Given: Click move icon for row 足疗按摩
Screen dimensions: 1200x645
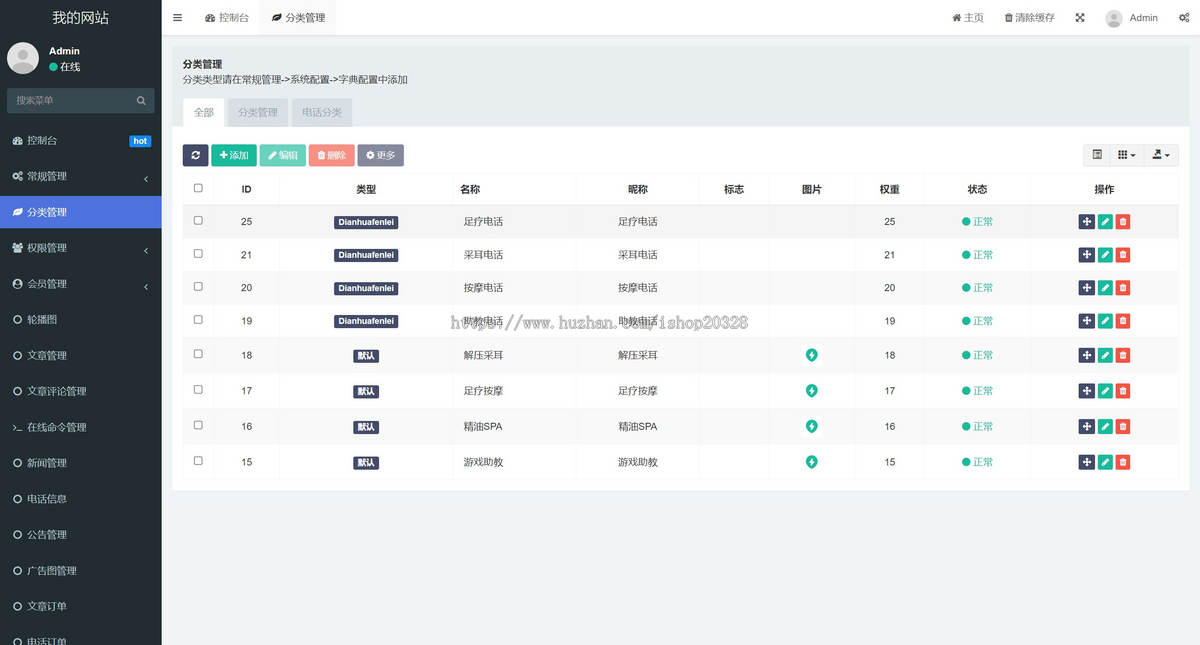Looking at the screenshot, I should pyautogui.click(x=1087, y=391).
